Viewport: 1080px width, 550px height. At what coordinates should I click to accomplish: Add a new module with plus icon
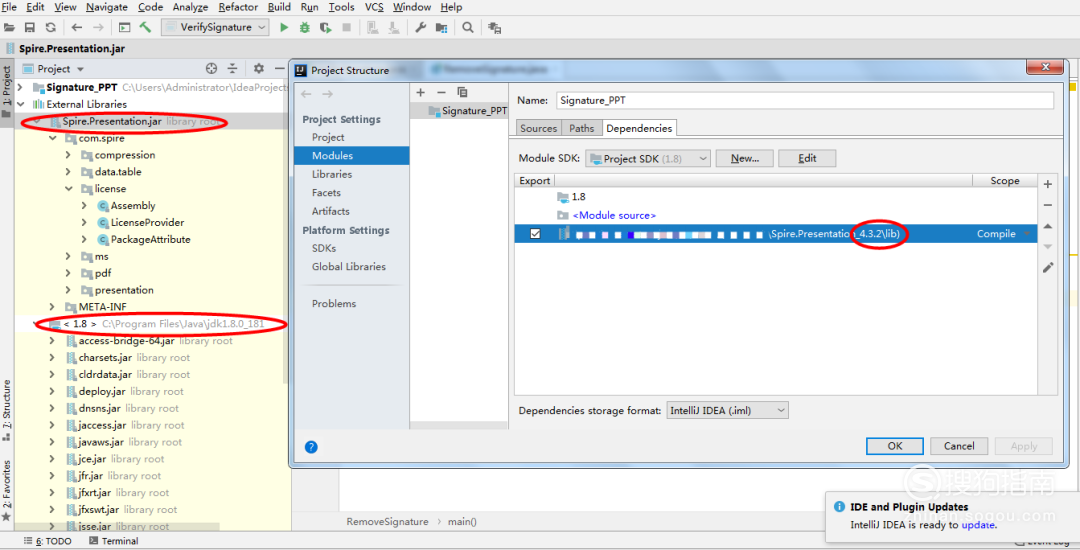coord(421,92)
